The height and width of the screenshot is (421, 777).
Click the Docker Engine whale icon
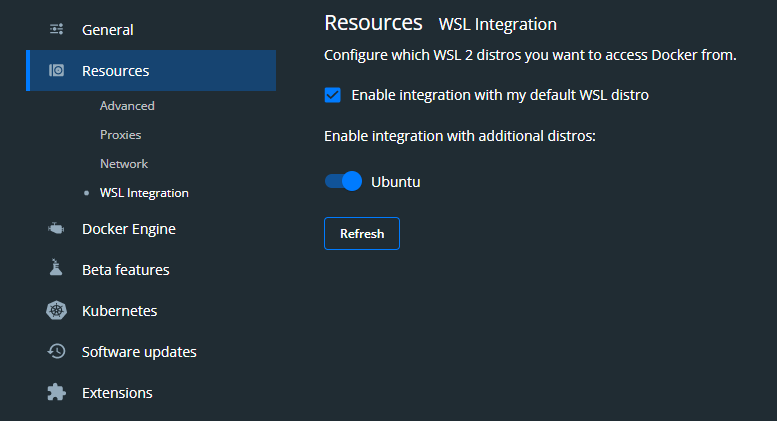pos(56,228)
